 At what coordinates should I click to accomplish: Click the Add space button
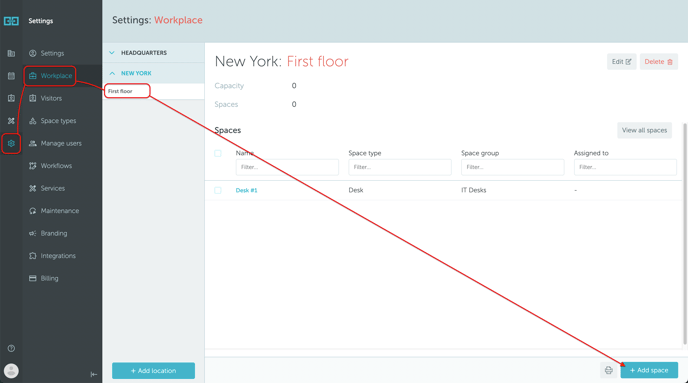pyautogui.click(x=649, y=370)
